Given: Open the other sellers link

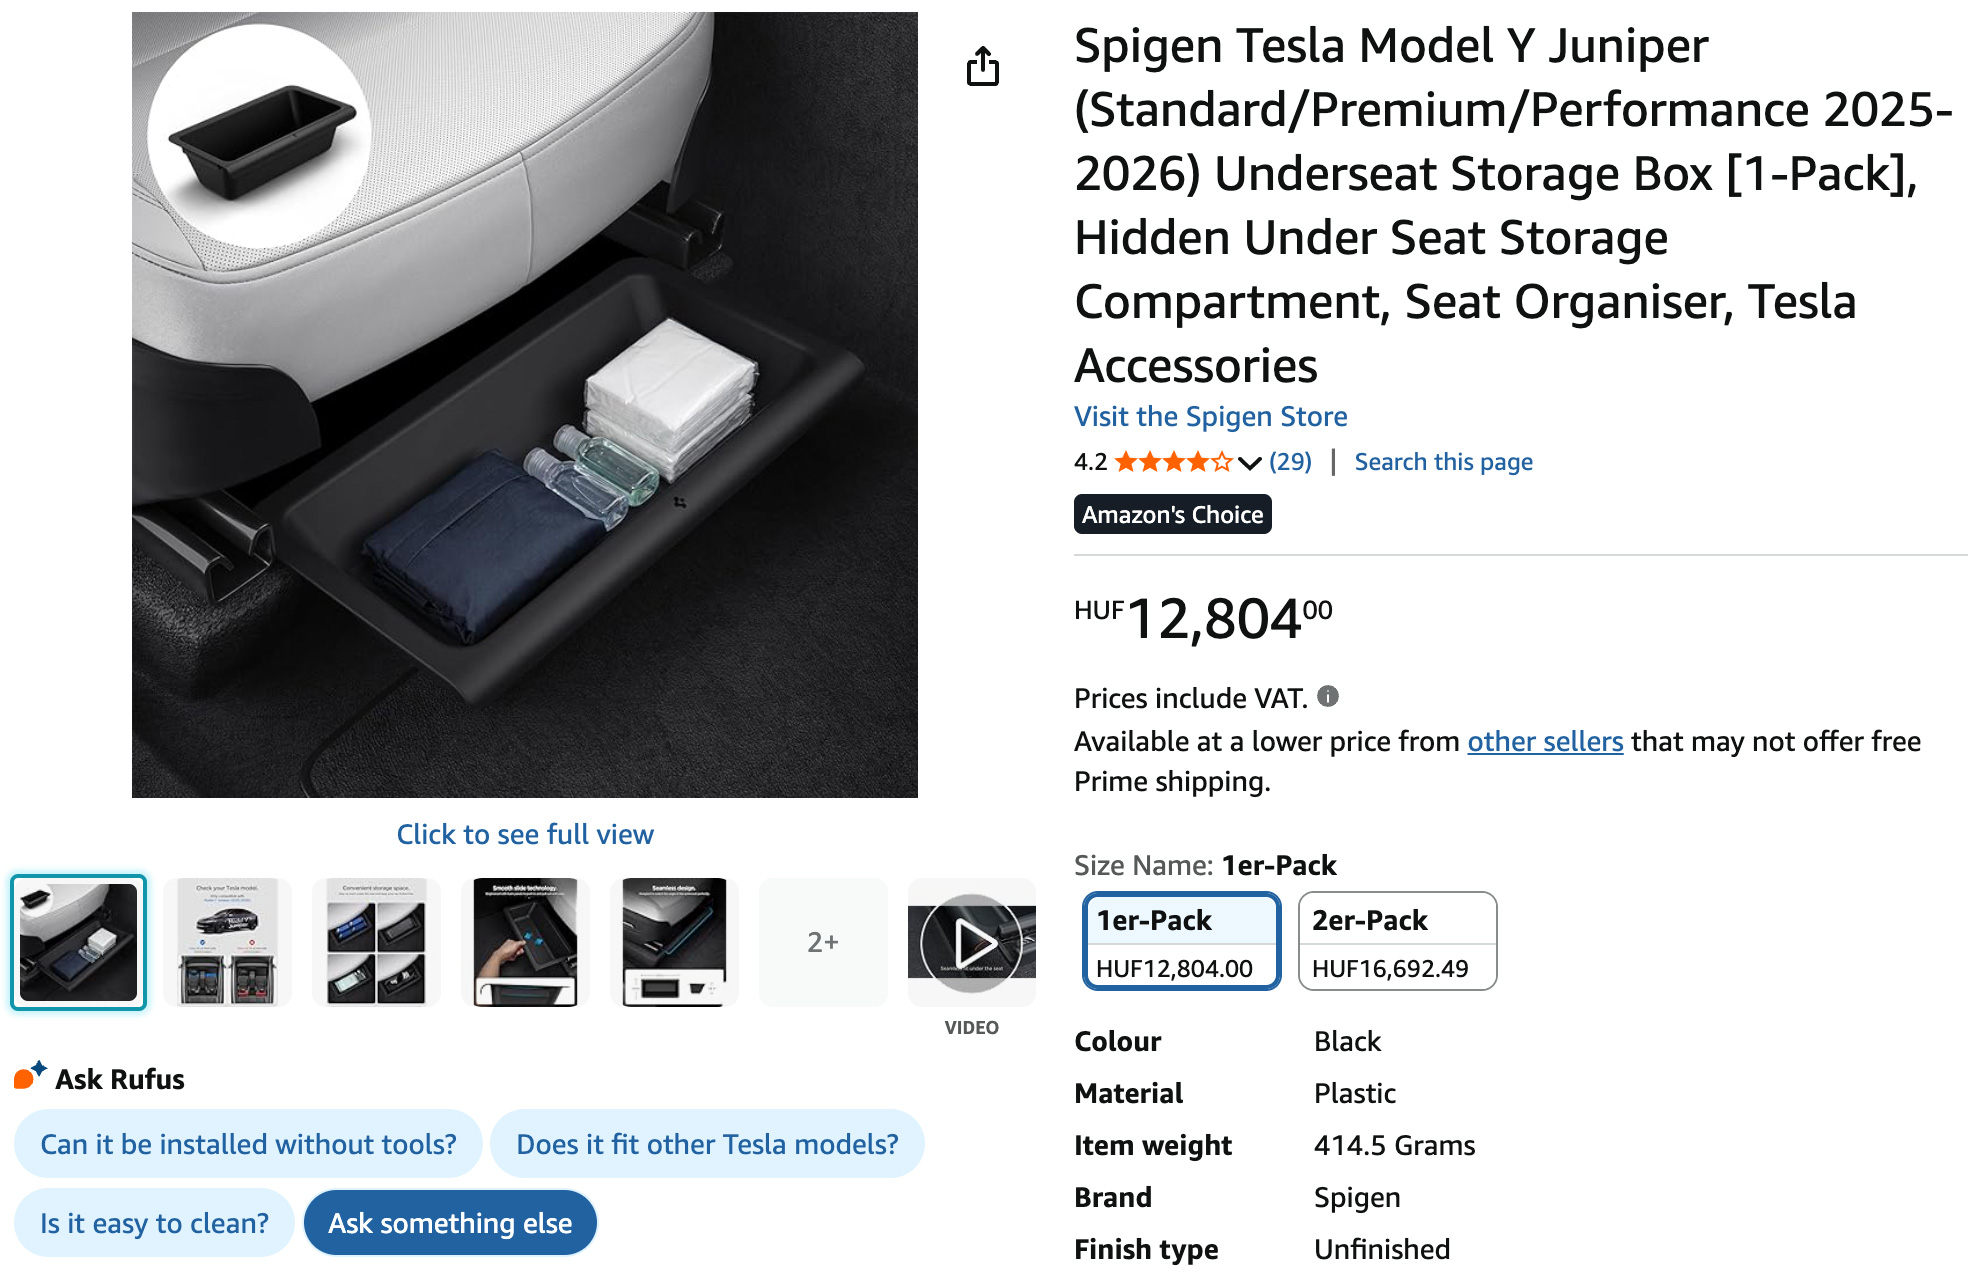Looking at the screenshot, I should pyautogui.click(x=1545, y=741).
